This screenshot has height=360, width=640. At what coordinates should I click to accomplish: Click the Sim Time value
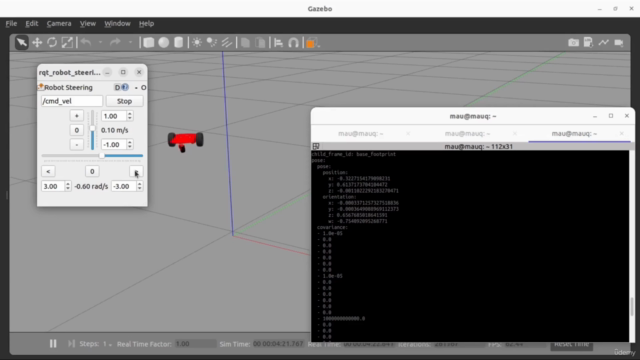click(278, 344)
